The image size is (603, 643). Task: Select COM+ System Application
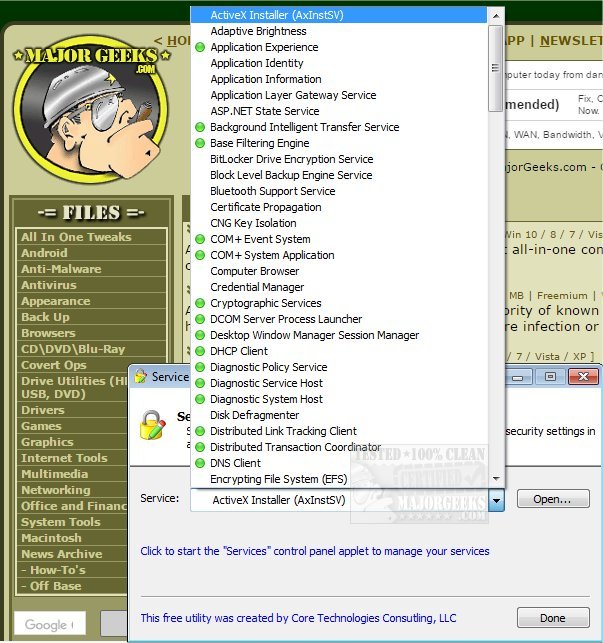[339, 255]
